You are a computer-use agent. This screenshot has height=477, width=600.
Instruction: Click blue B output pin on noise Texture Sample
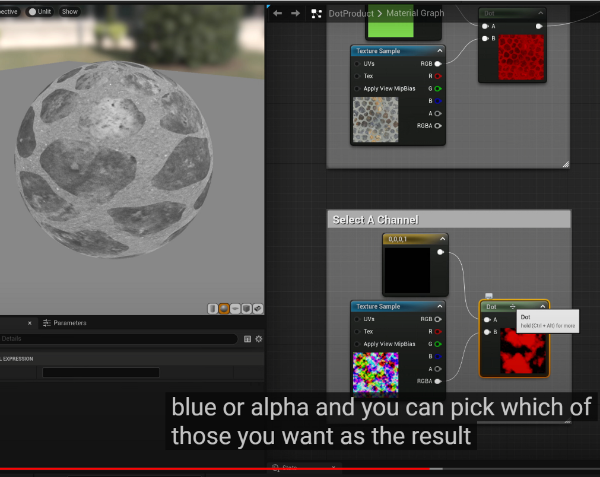pyautogui.click(x=438, y=357)
